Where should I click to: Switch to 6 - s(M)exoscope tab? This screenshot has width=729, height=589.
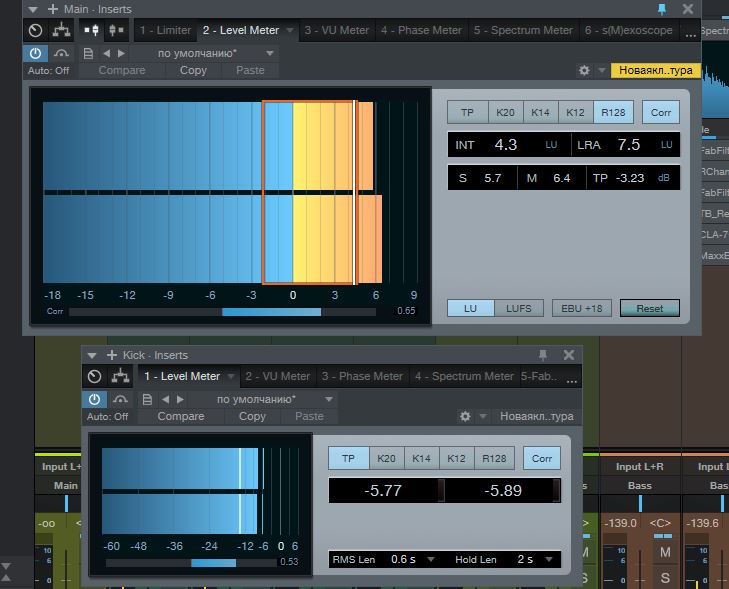[x=629, y=30]
